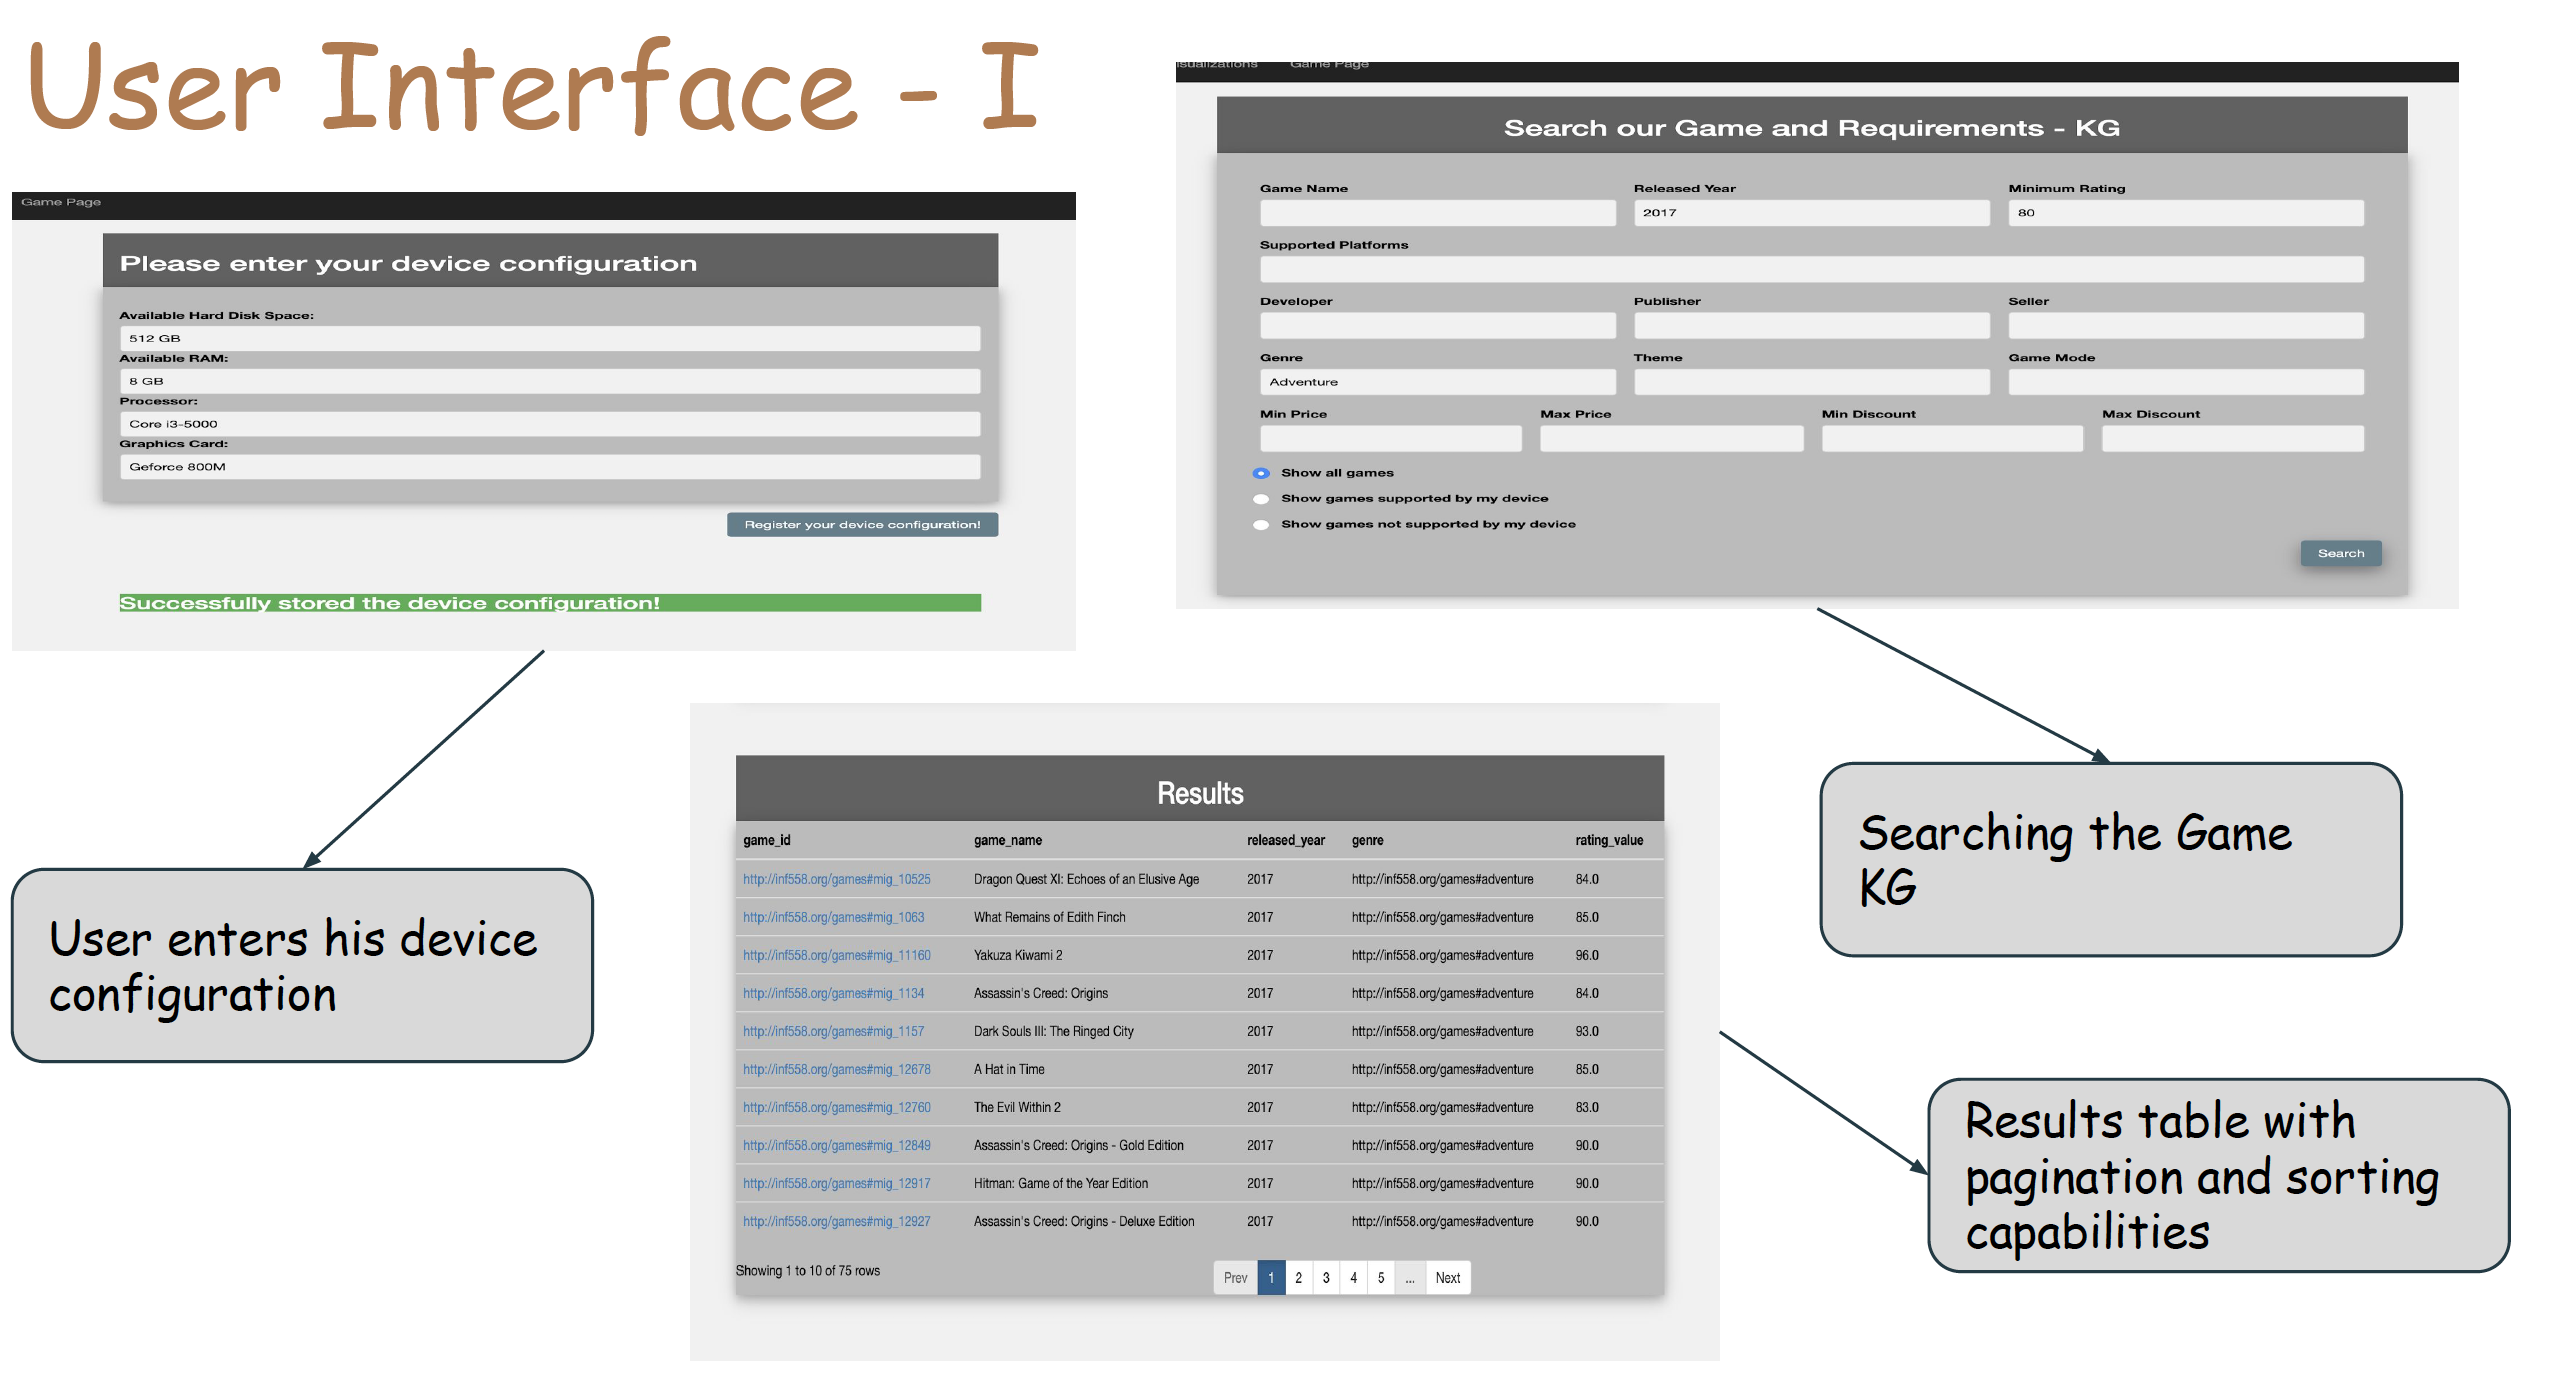The image size is (2576, 1386).
Task: Click Prev in results pagination
Action: (1235, 1277)
